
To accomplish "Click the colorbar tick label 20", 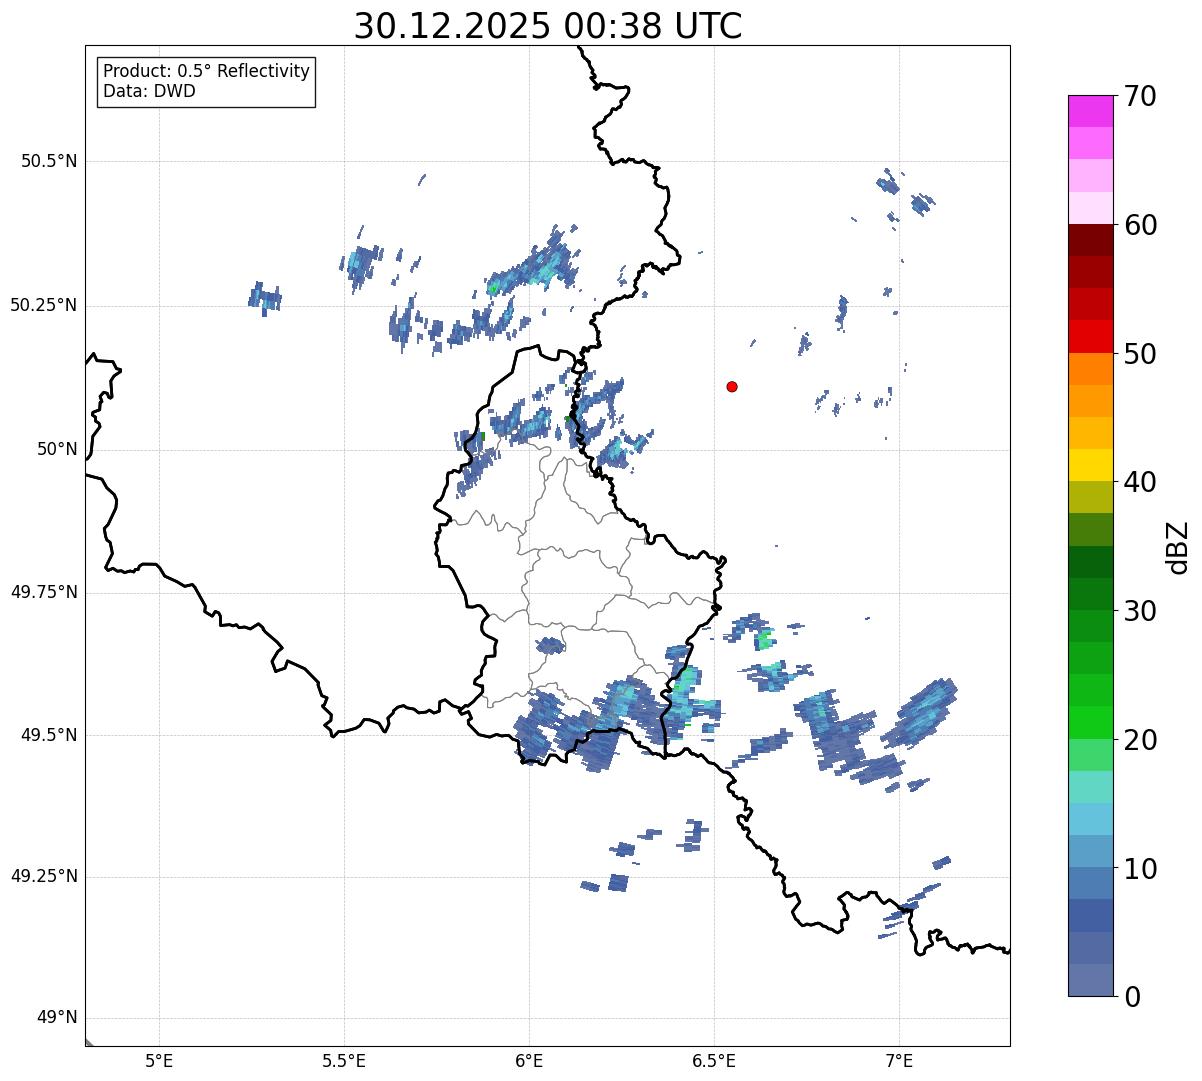I will tap(1140, 740).
